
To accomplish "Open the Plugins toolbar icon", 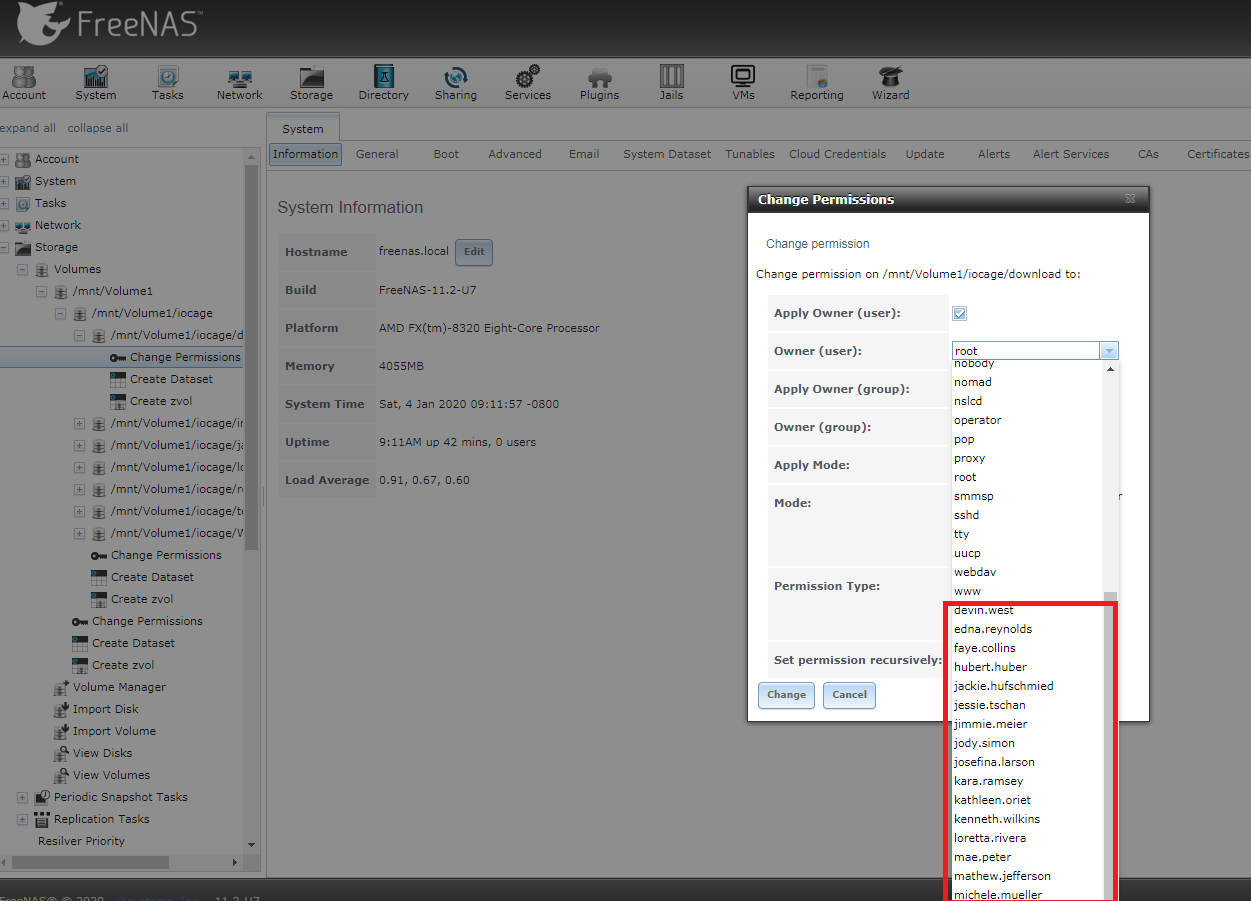I will click(x=600, y=83).
